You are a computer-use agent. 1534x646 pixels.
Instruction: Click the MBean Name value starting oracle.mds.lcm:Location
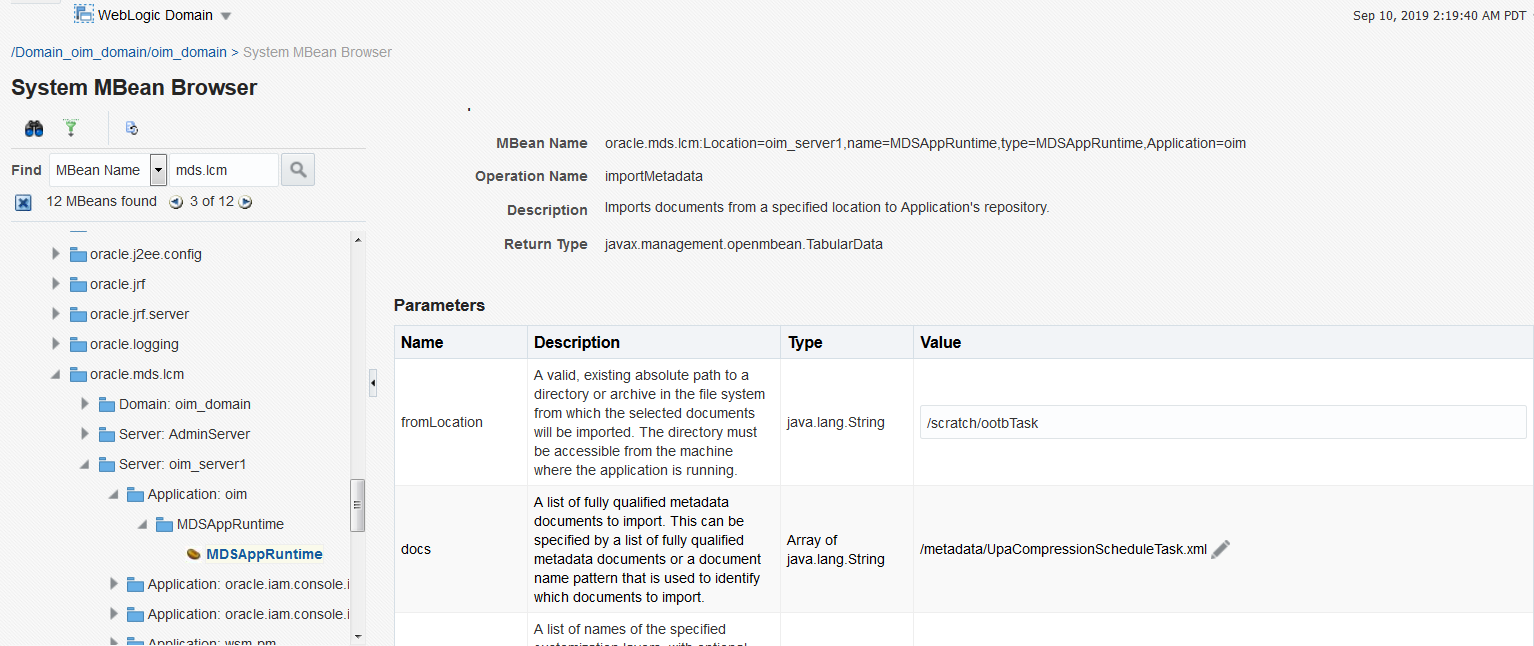925,143
